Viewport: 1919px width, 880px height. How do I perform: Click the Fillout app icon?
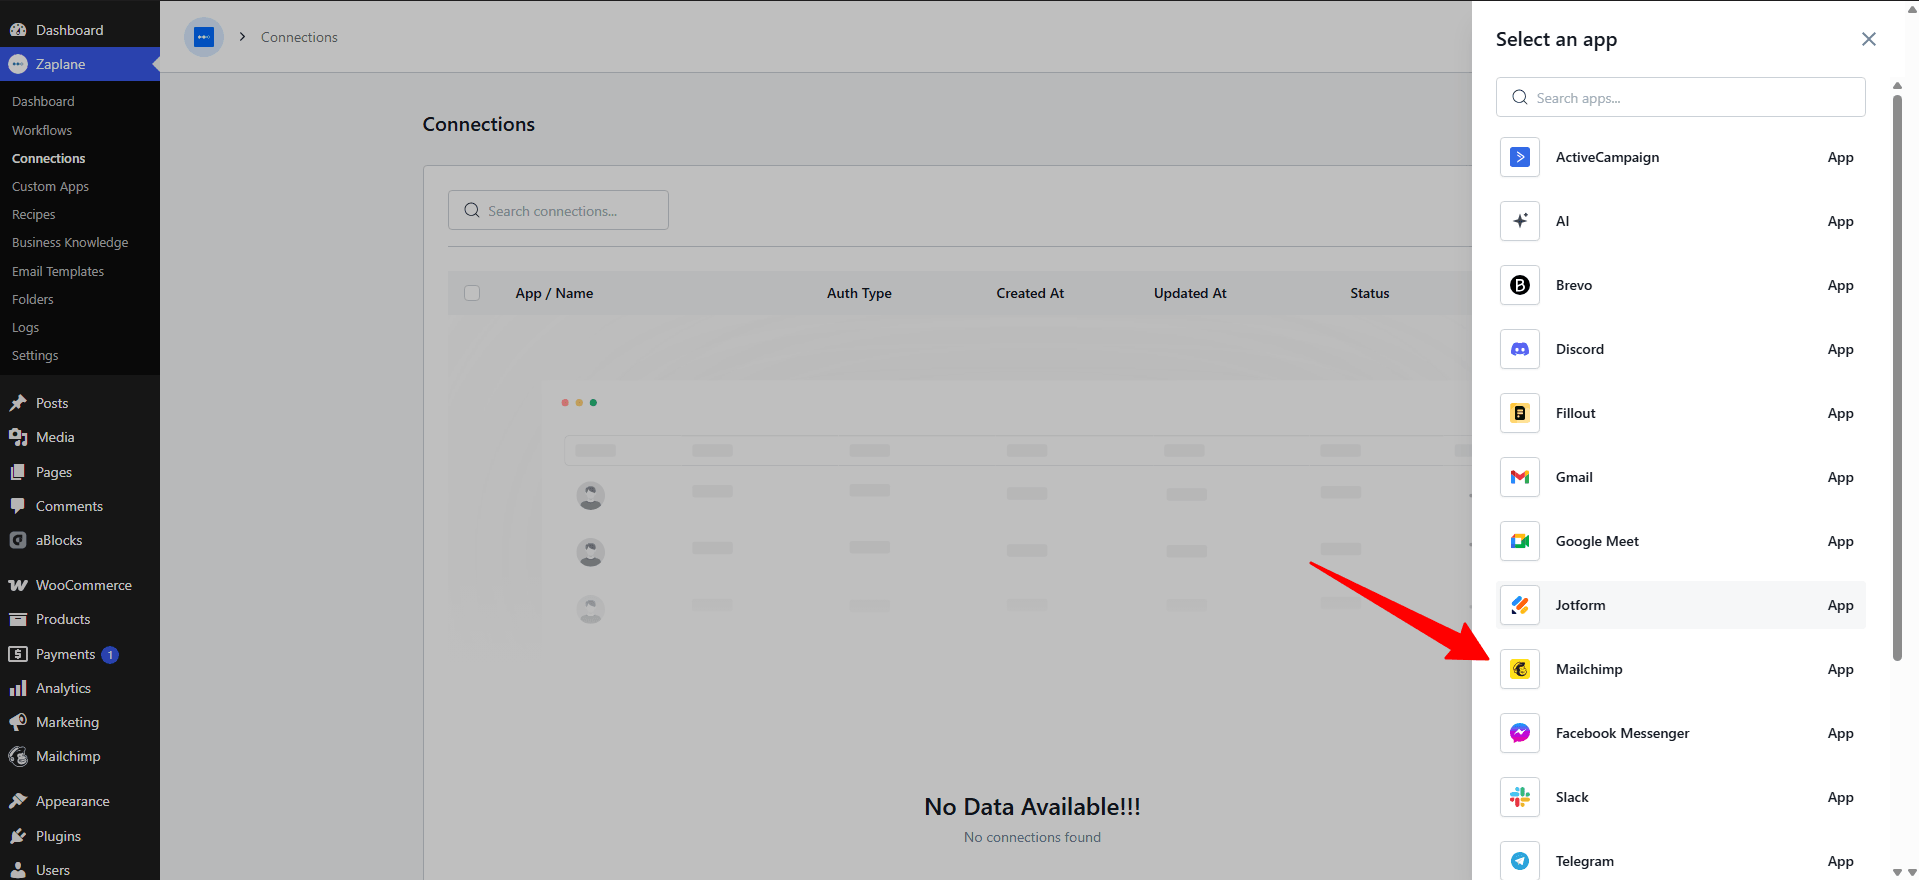(x=1519, y=413)
